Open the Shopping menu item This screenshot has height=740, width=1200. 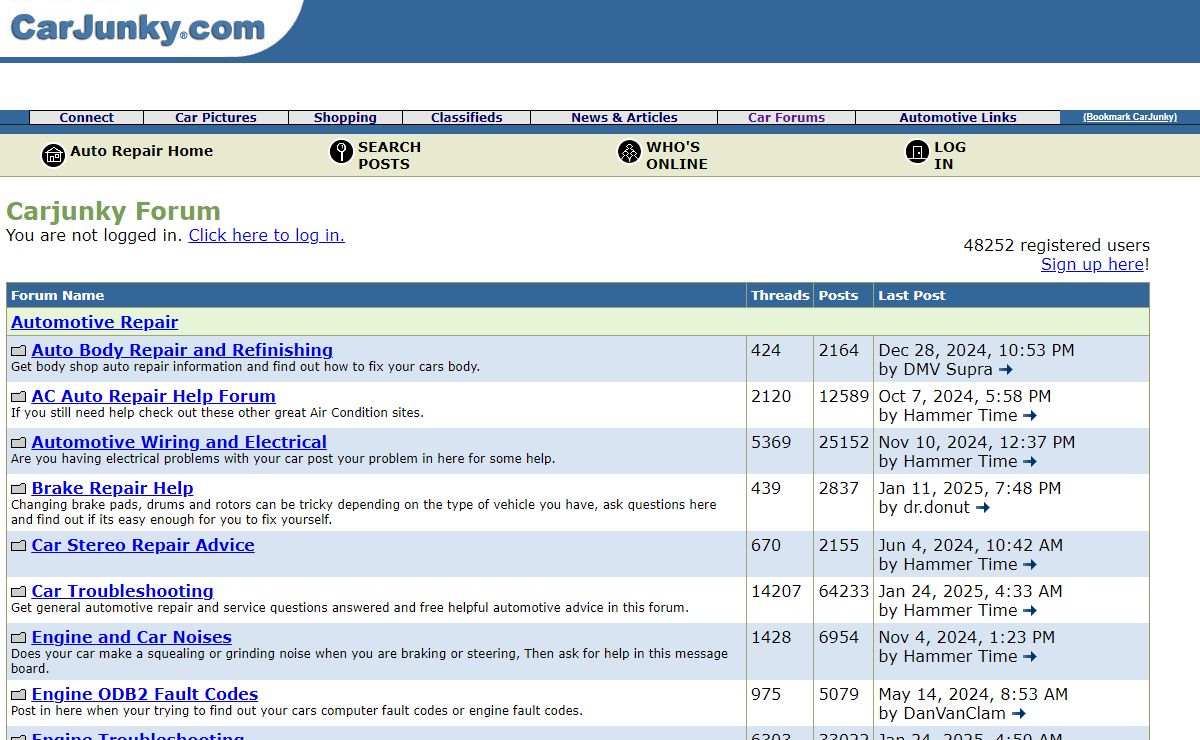click(345, 117)
